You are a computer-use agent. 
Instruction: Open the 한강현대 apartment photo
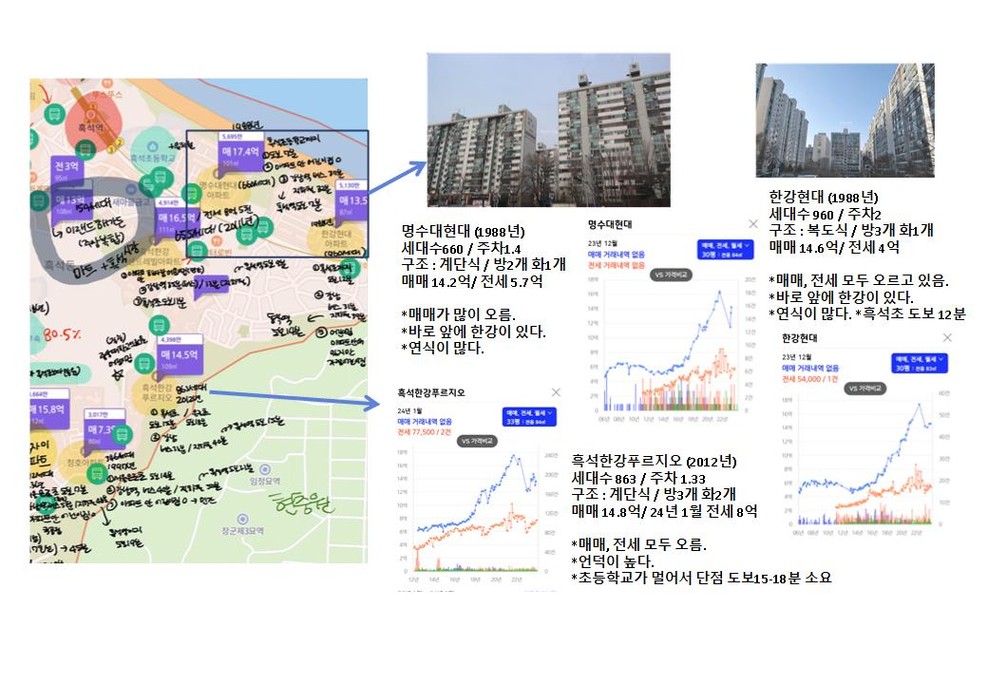click(845, 120)
